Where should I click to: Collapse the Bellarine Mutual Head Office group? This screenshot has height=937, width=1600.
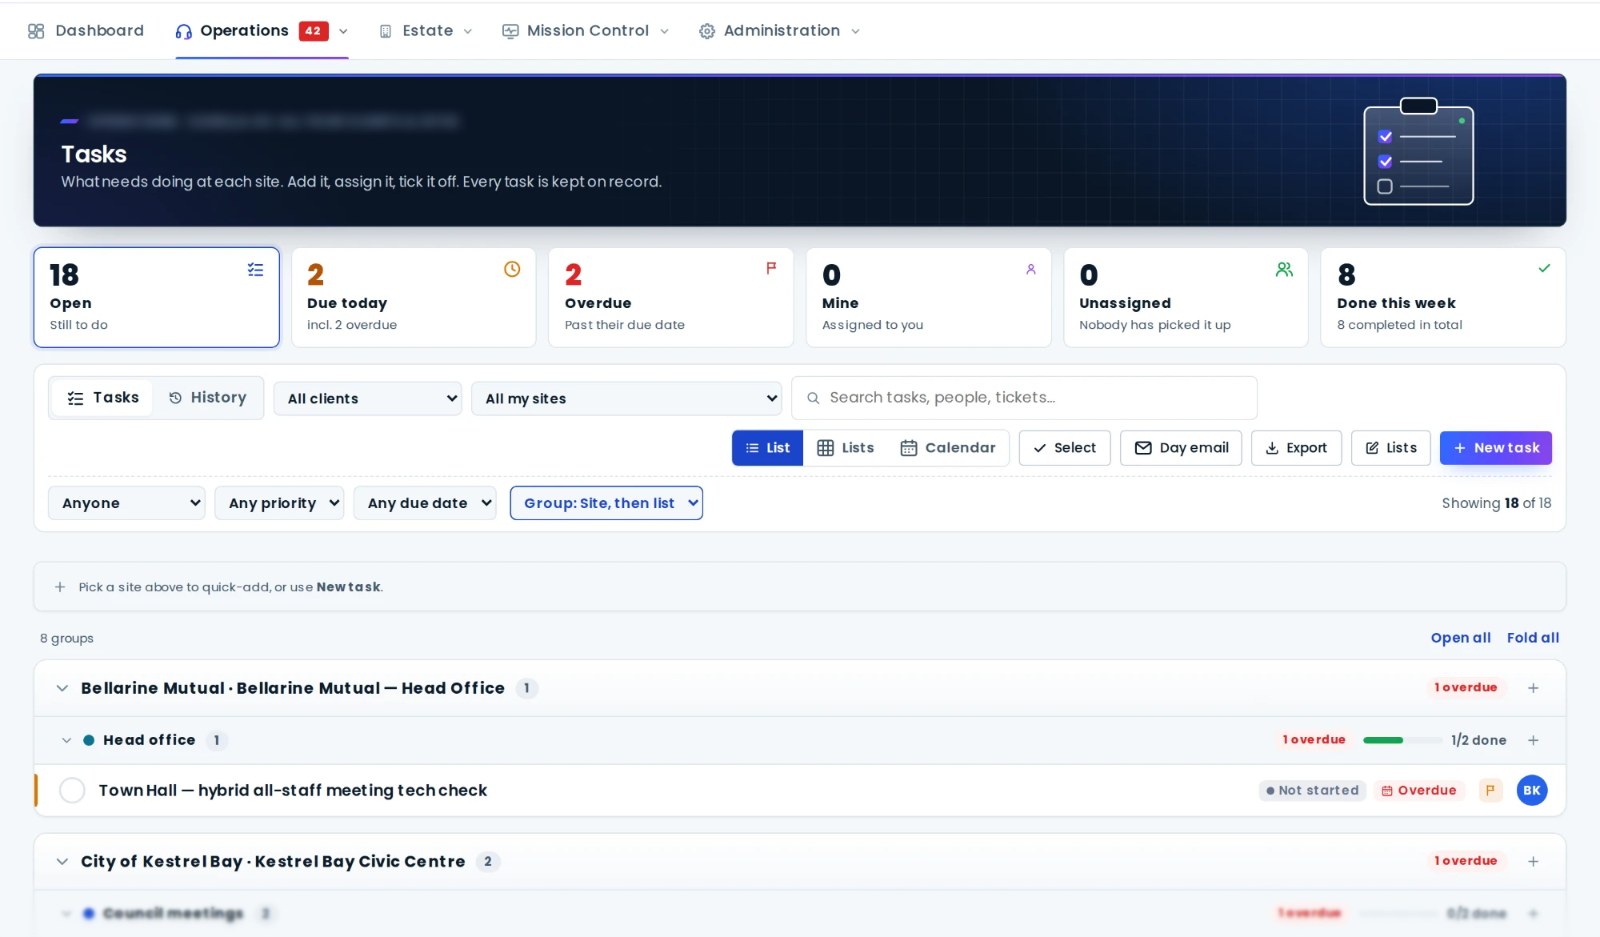click(x=62, y=688)
